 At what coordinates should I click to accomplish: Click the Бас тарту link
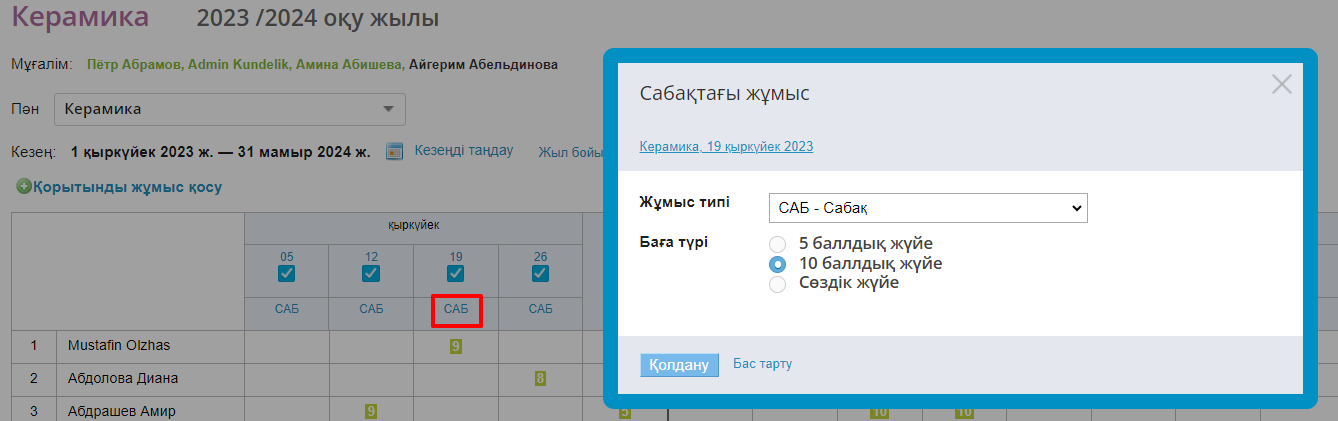point(763,364)
